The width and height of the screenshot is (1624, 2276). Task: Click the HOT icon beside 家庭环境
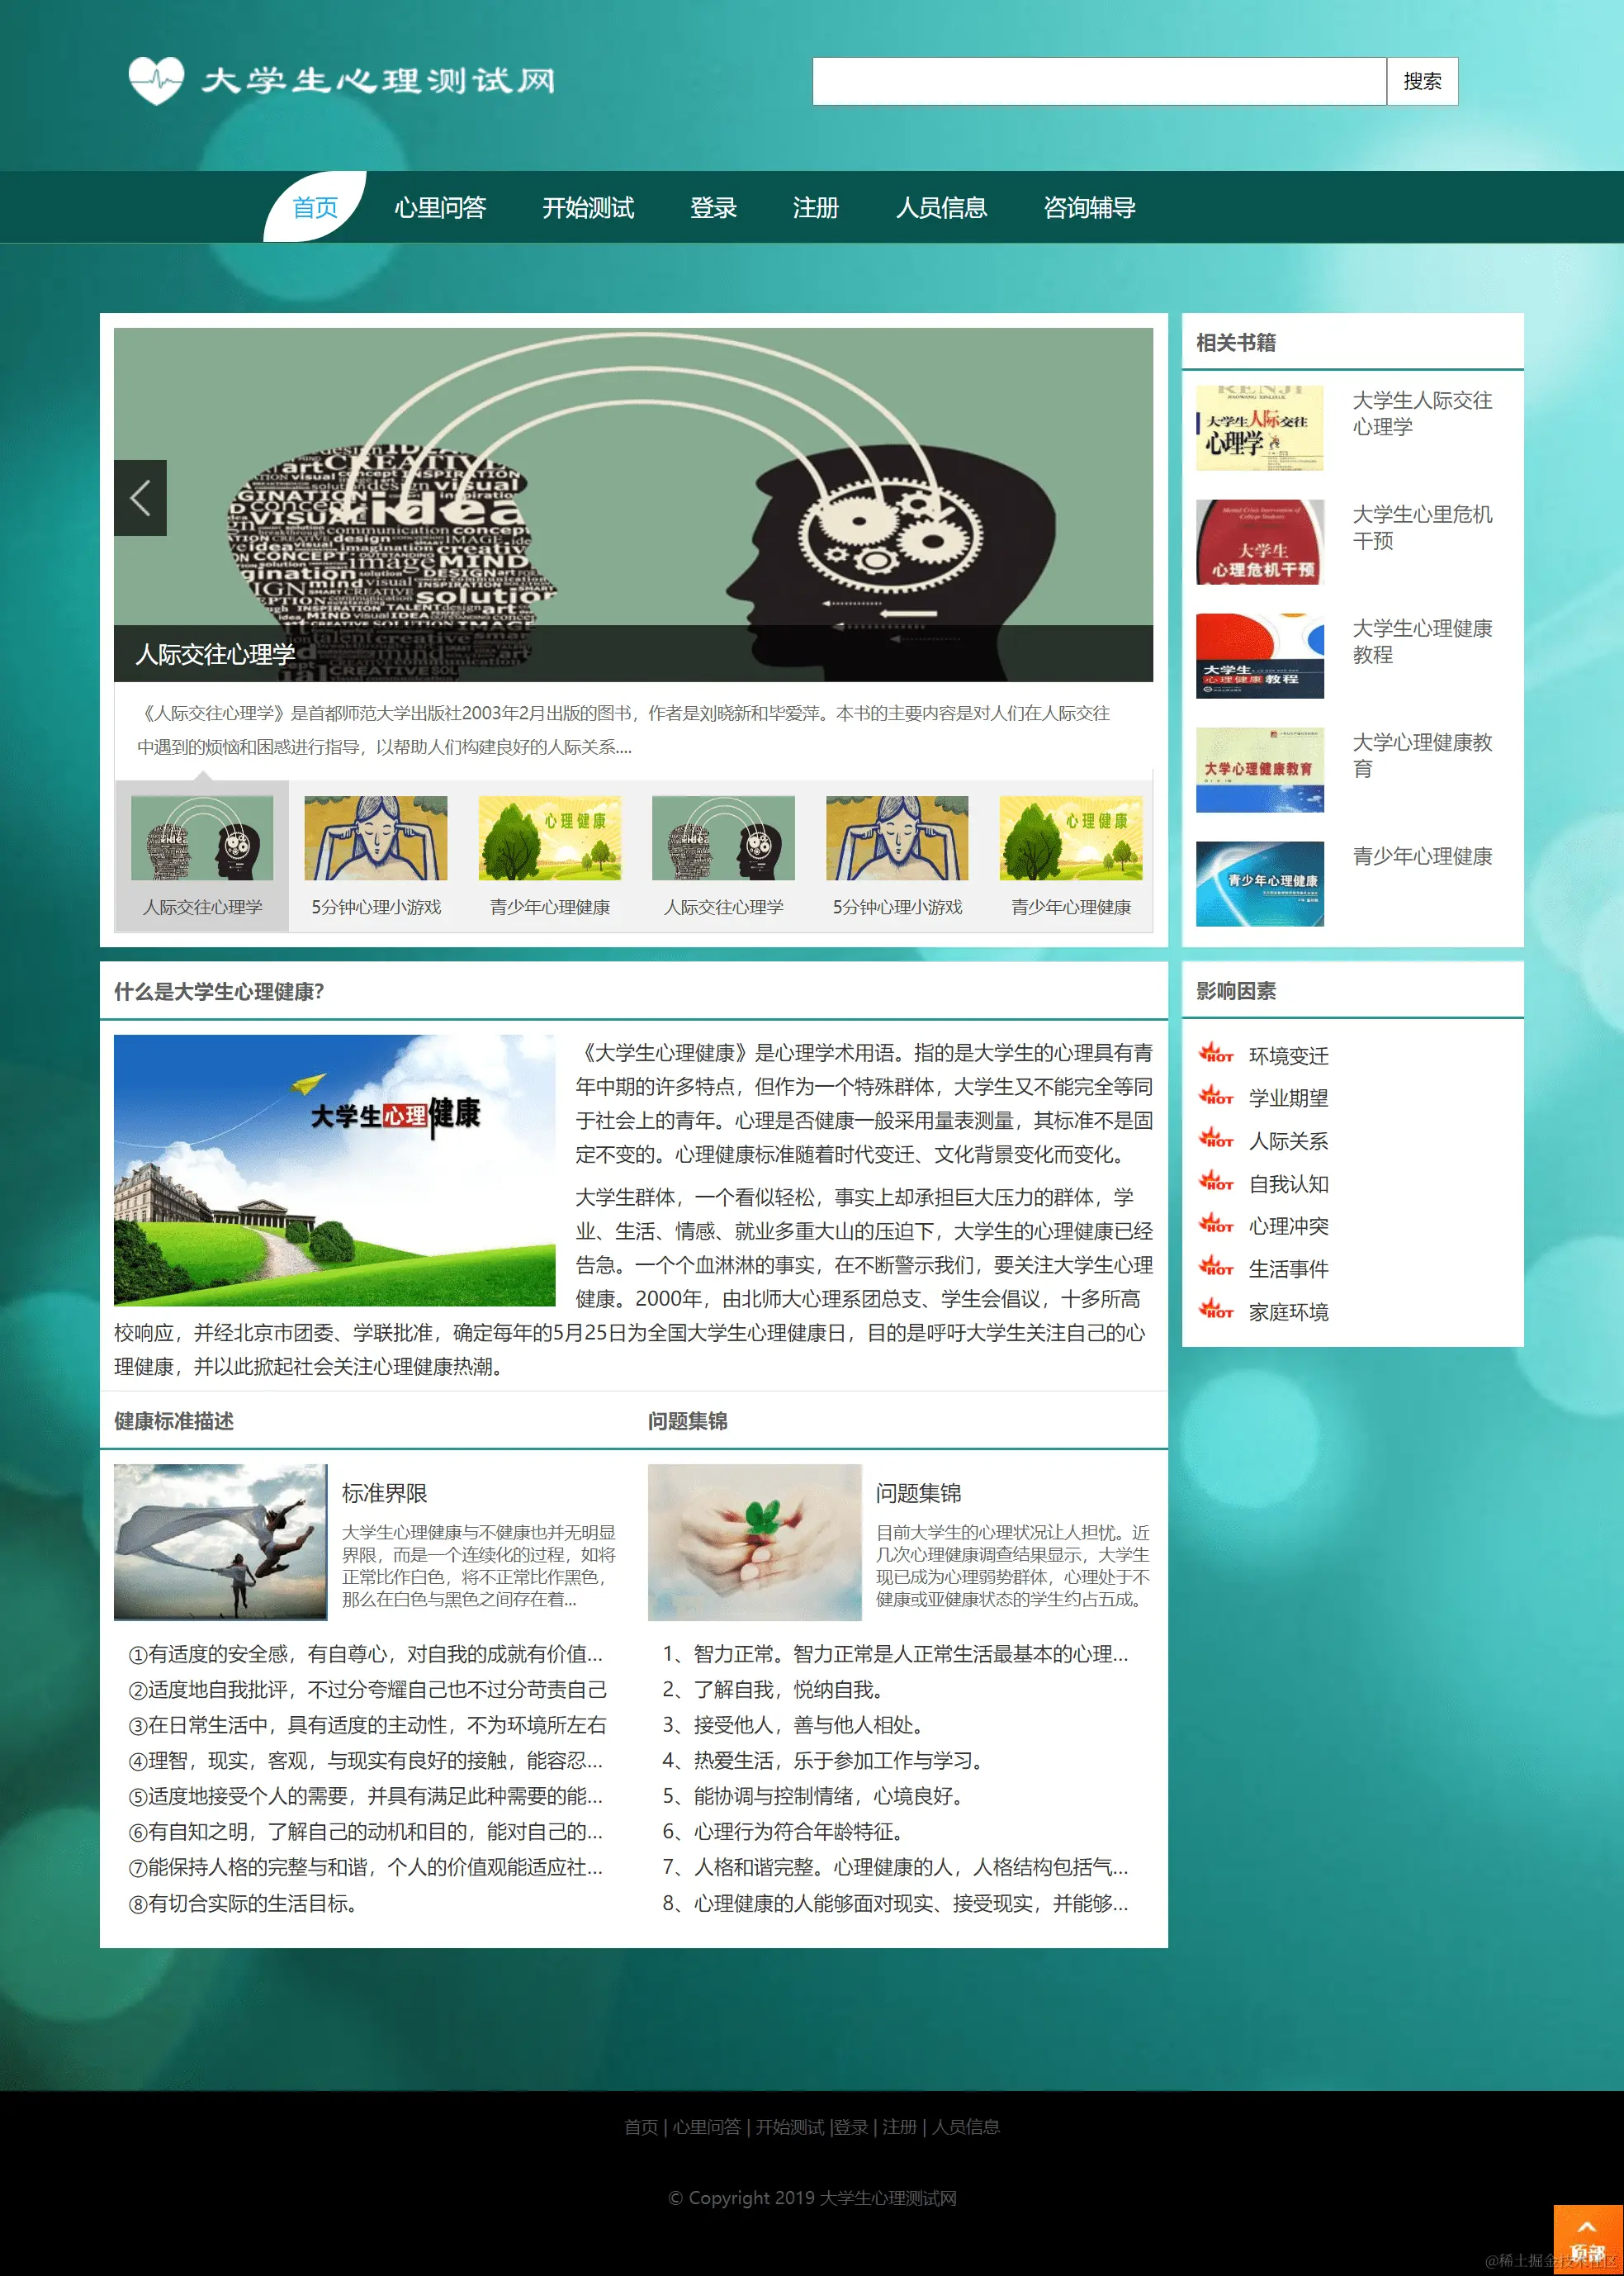(1216, 1313)
